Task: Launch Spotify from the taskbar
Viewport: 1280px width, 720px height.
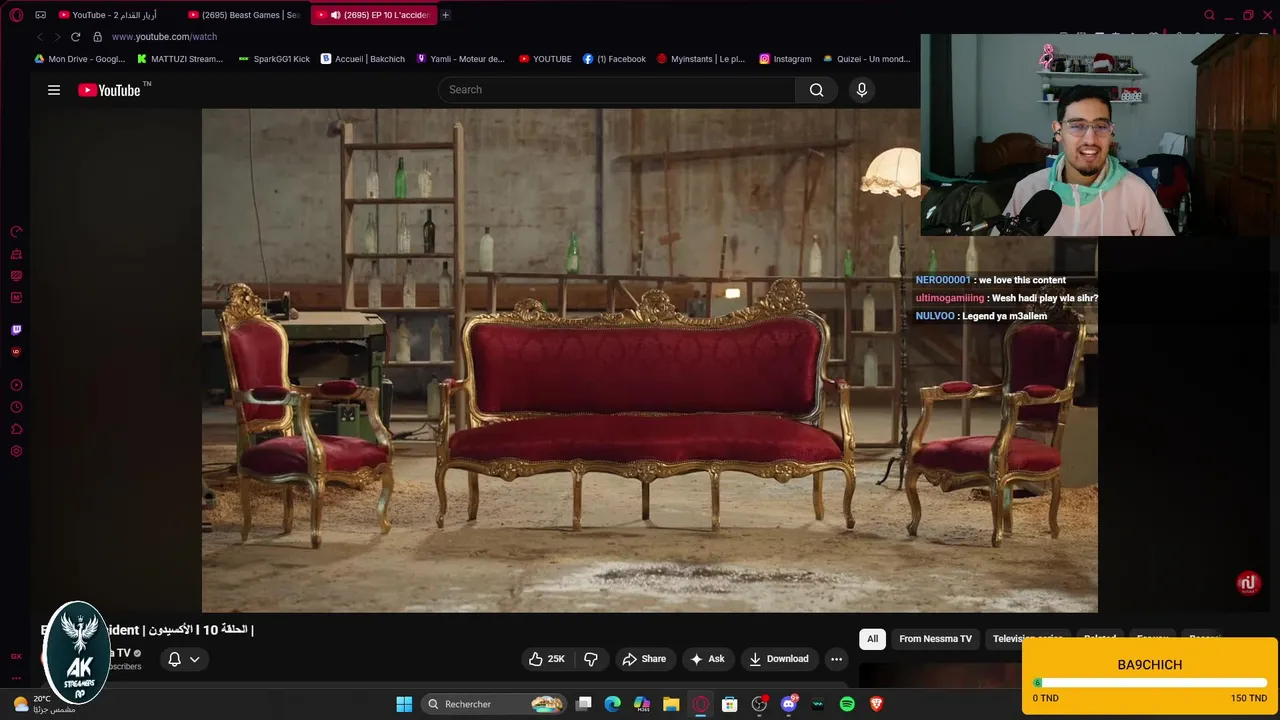Action: click(847, 704)
